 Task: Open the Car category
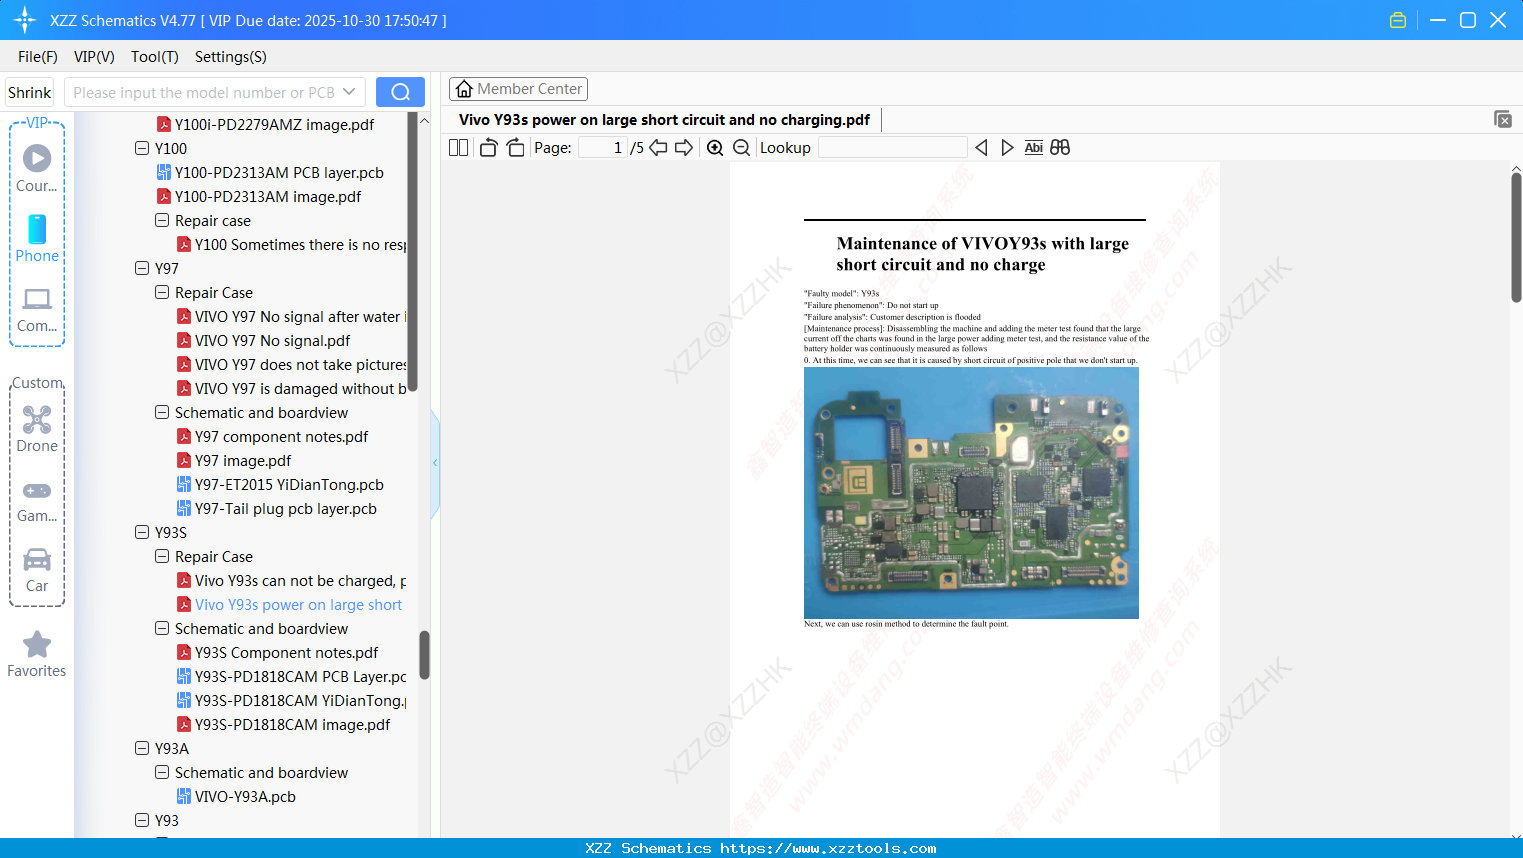pyautogui.click(x=37, y=569)
